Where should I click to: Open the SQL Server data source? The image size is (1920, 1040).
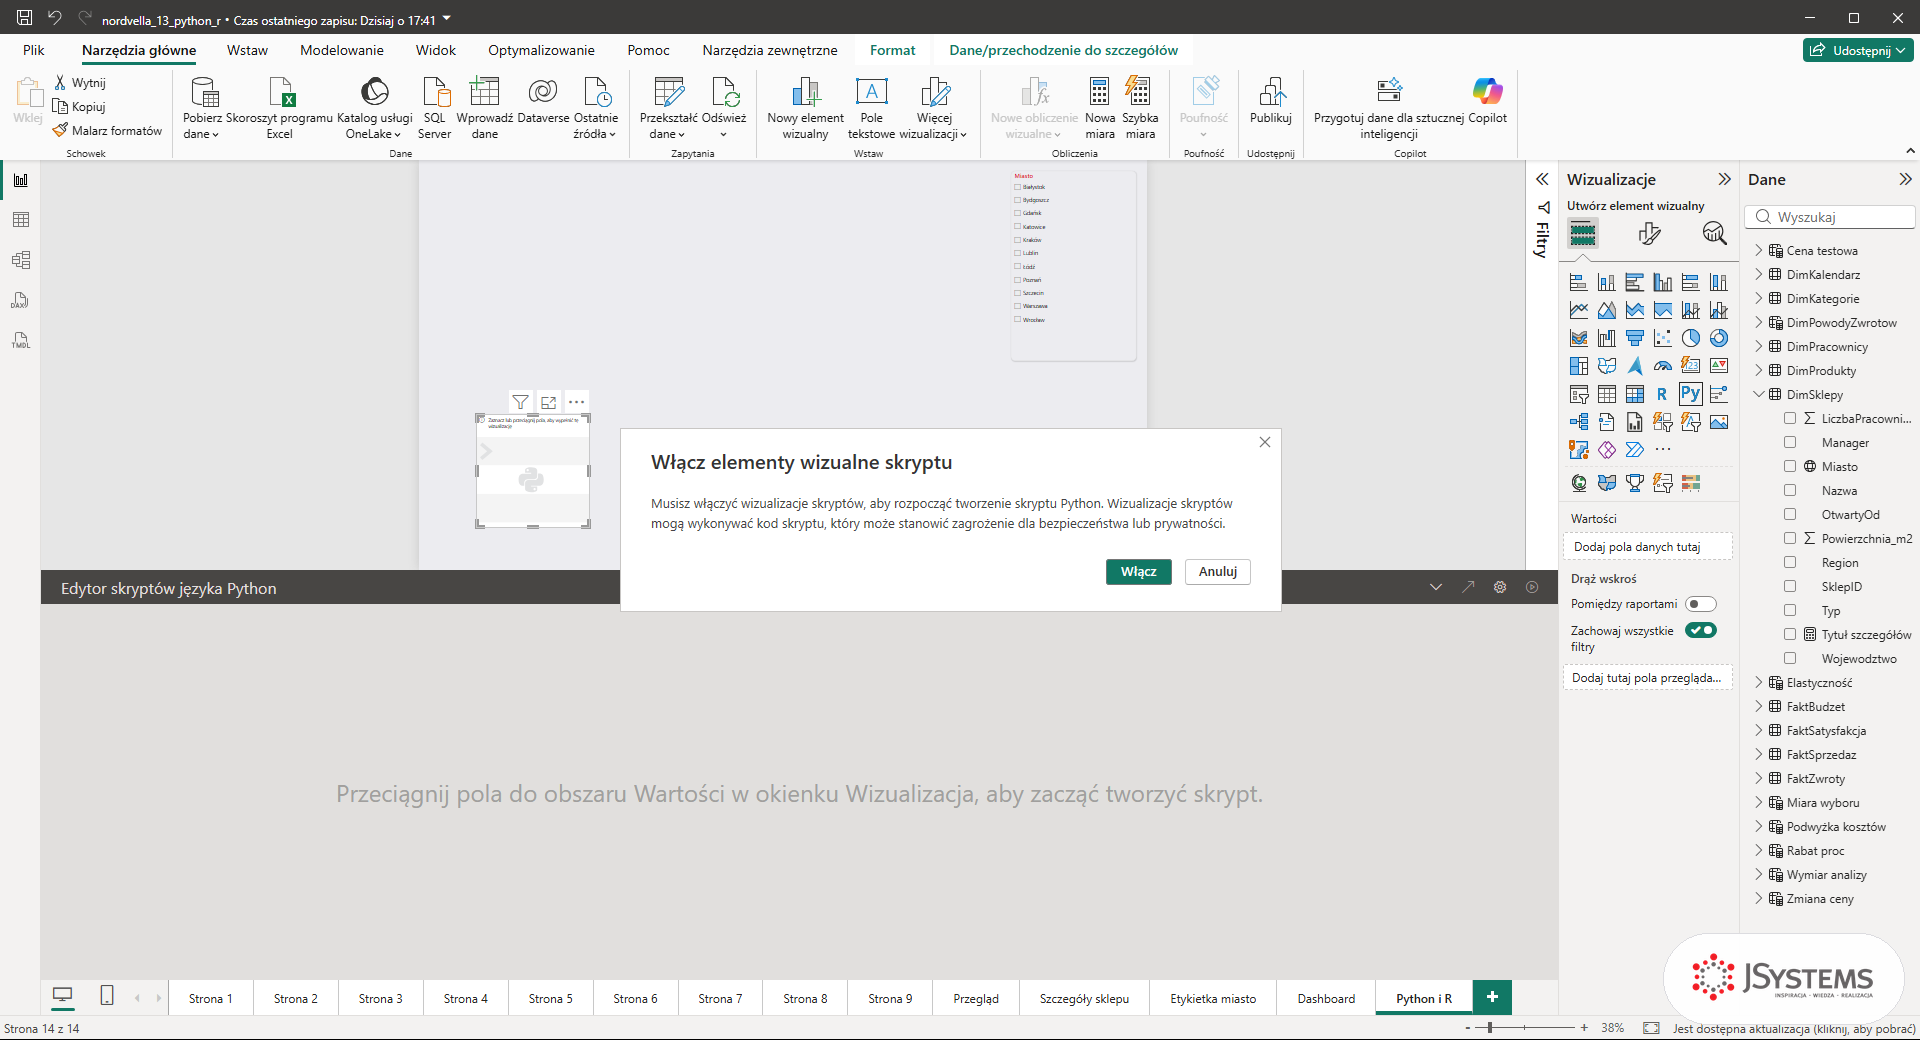tap(434, 108)
